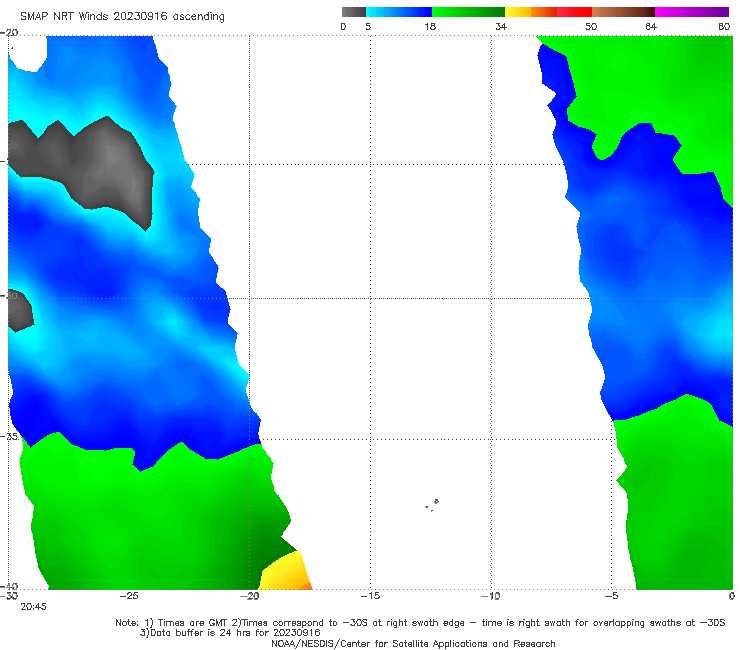
Task: Click the brown 50-64 segment of the color bar
Action: (x=623, y=12)
